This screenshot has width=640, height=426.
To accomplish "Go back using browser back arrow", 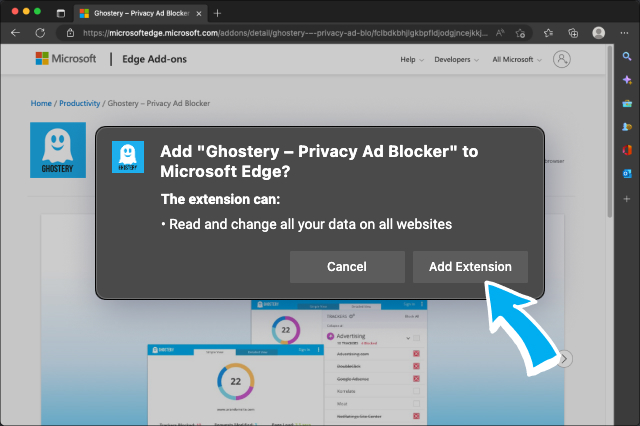I will (x=15, y=32).
